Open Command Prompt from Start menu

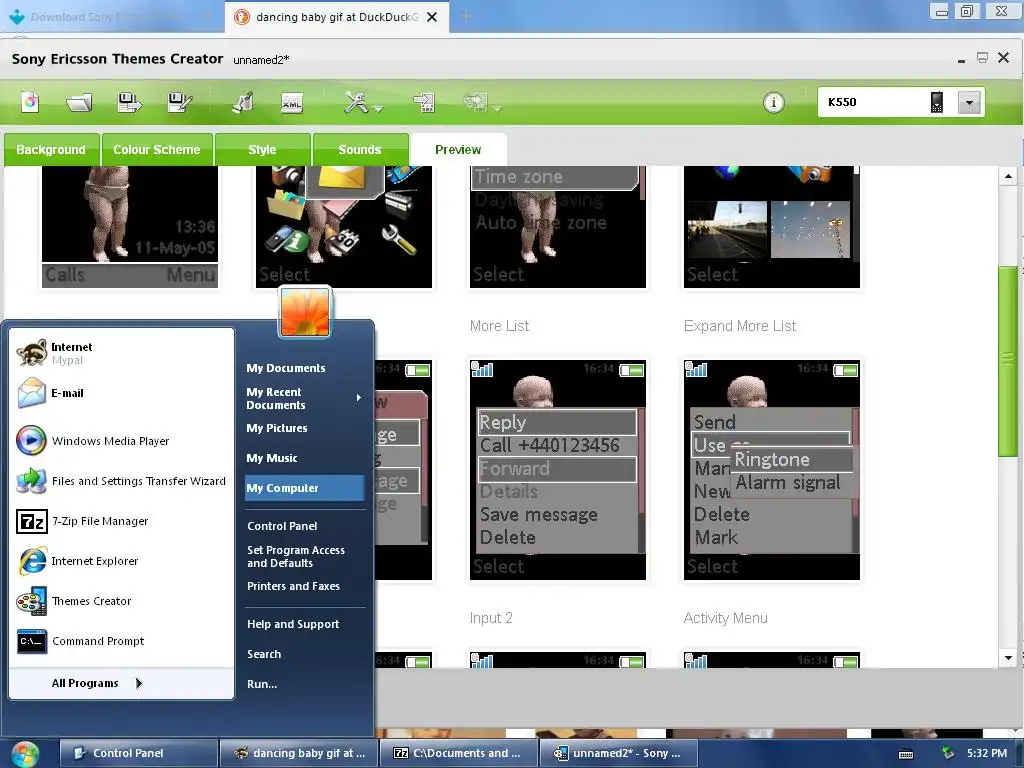coord(121,641)
